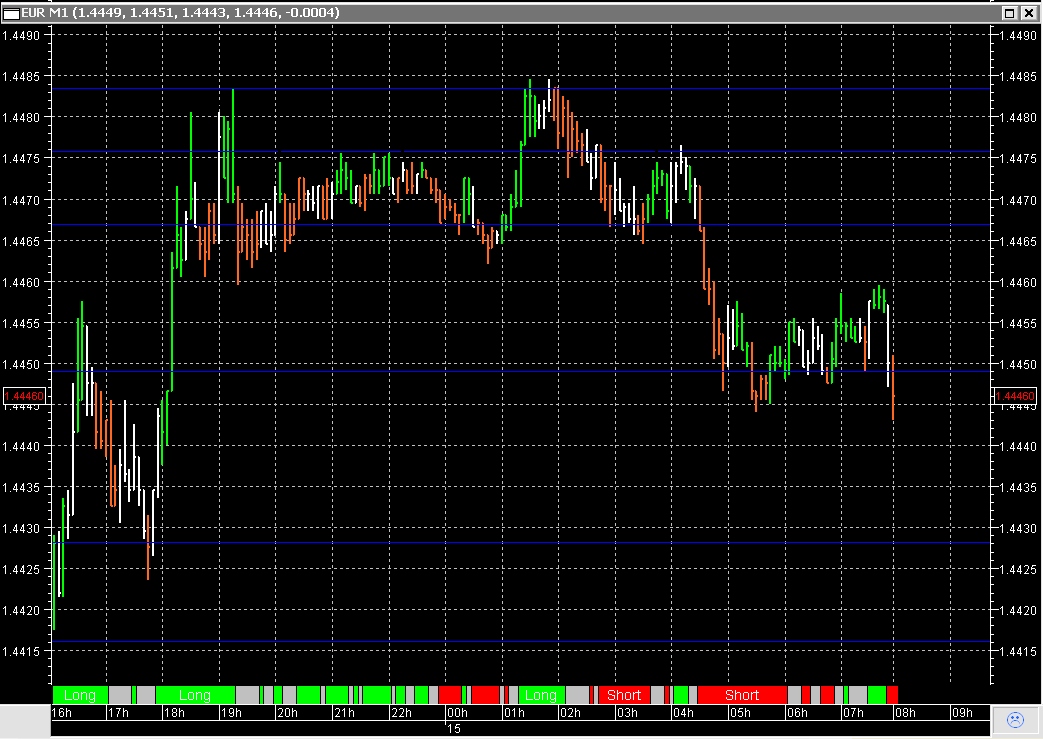Click the blue sad-face connection status icon
Screen dimensions: 1043x739
coord(1014,719)
